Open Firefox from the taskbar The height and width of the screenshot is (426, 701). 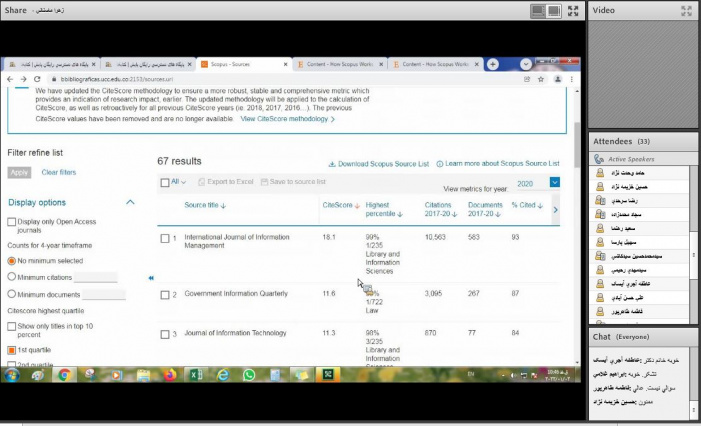click(x=169, y=375)
